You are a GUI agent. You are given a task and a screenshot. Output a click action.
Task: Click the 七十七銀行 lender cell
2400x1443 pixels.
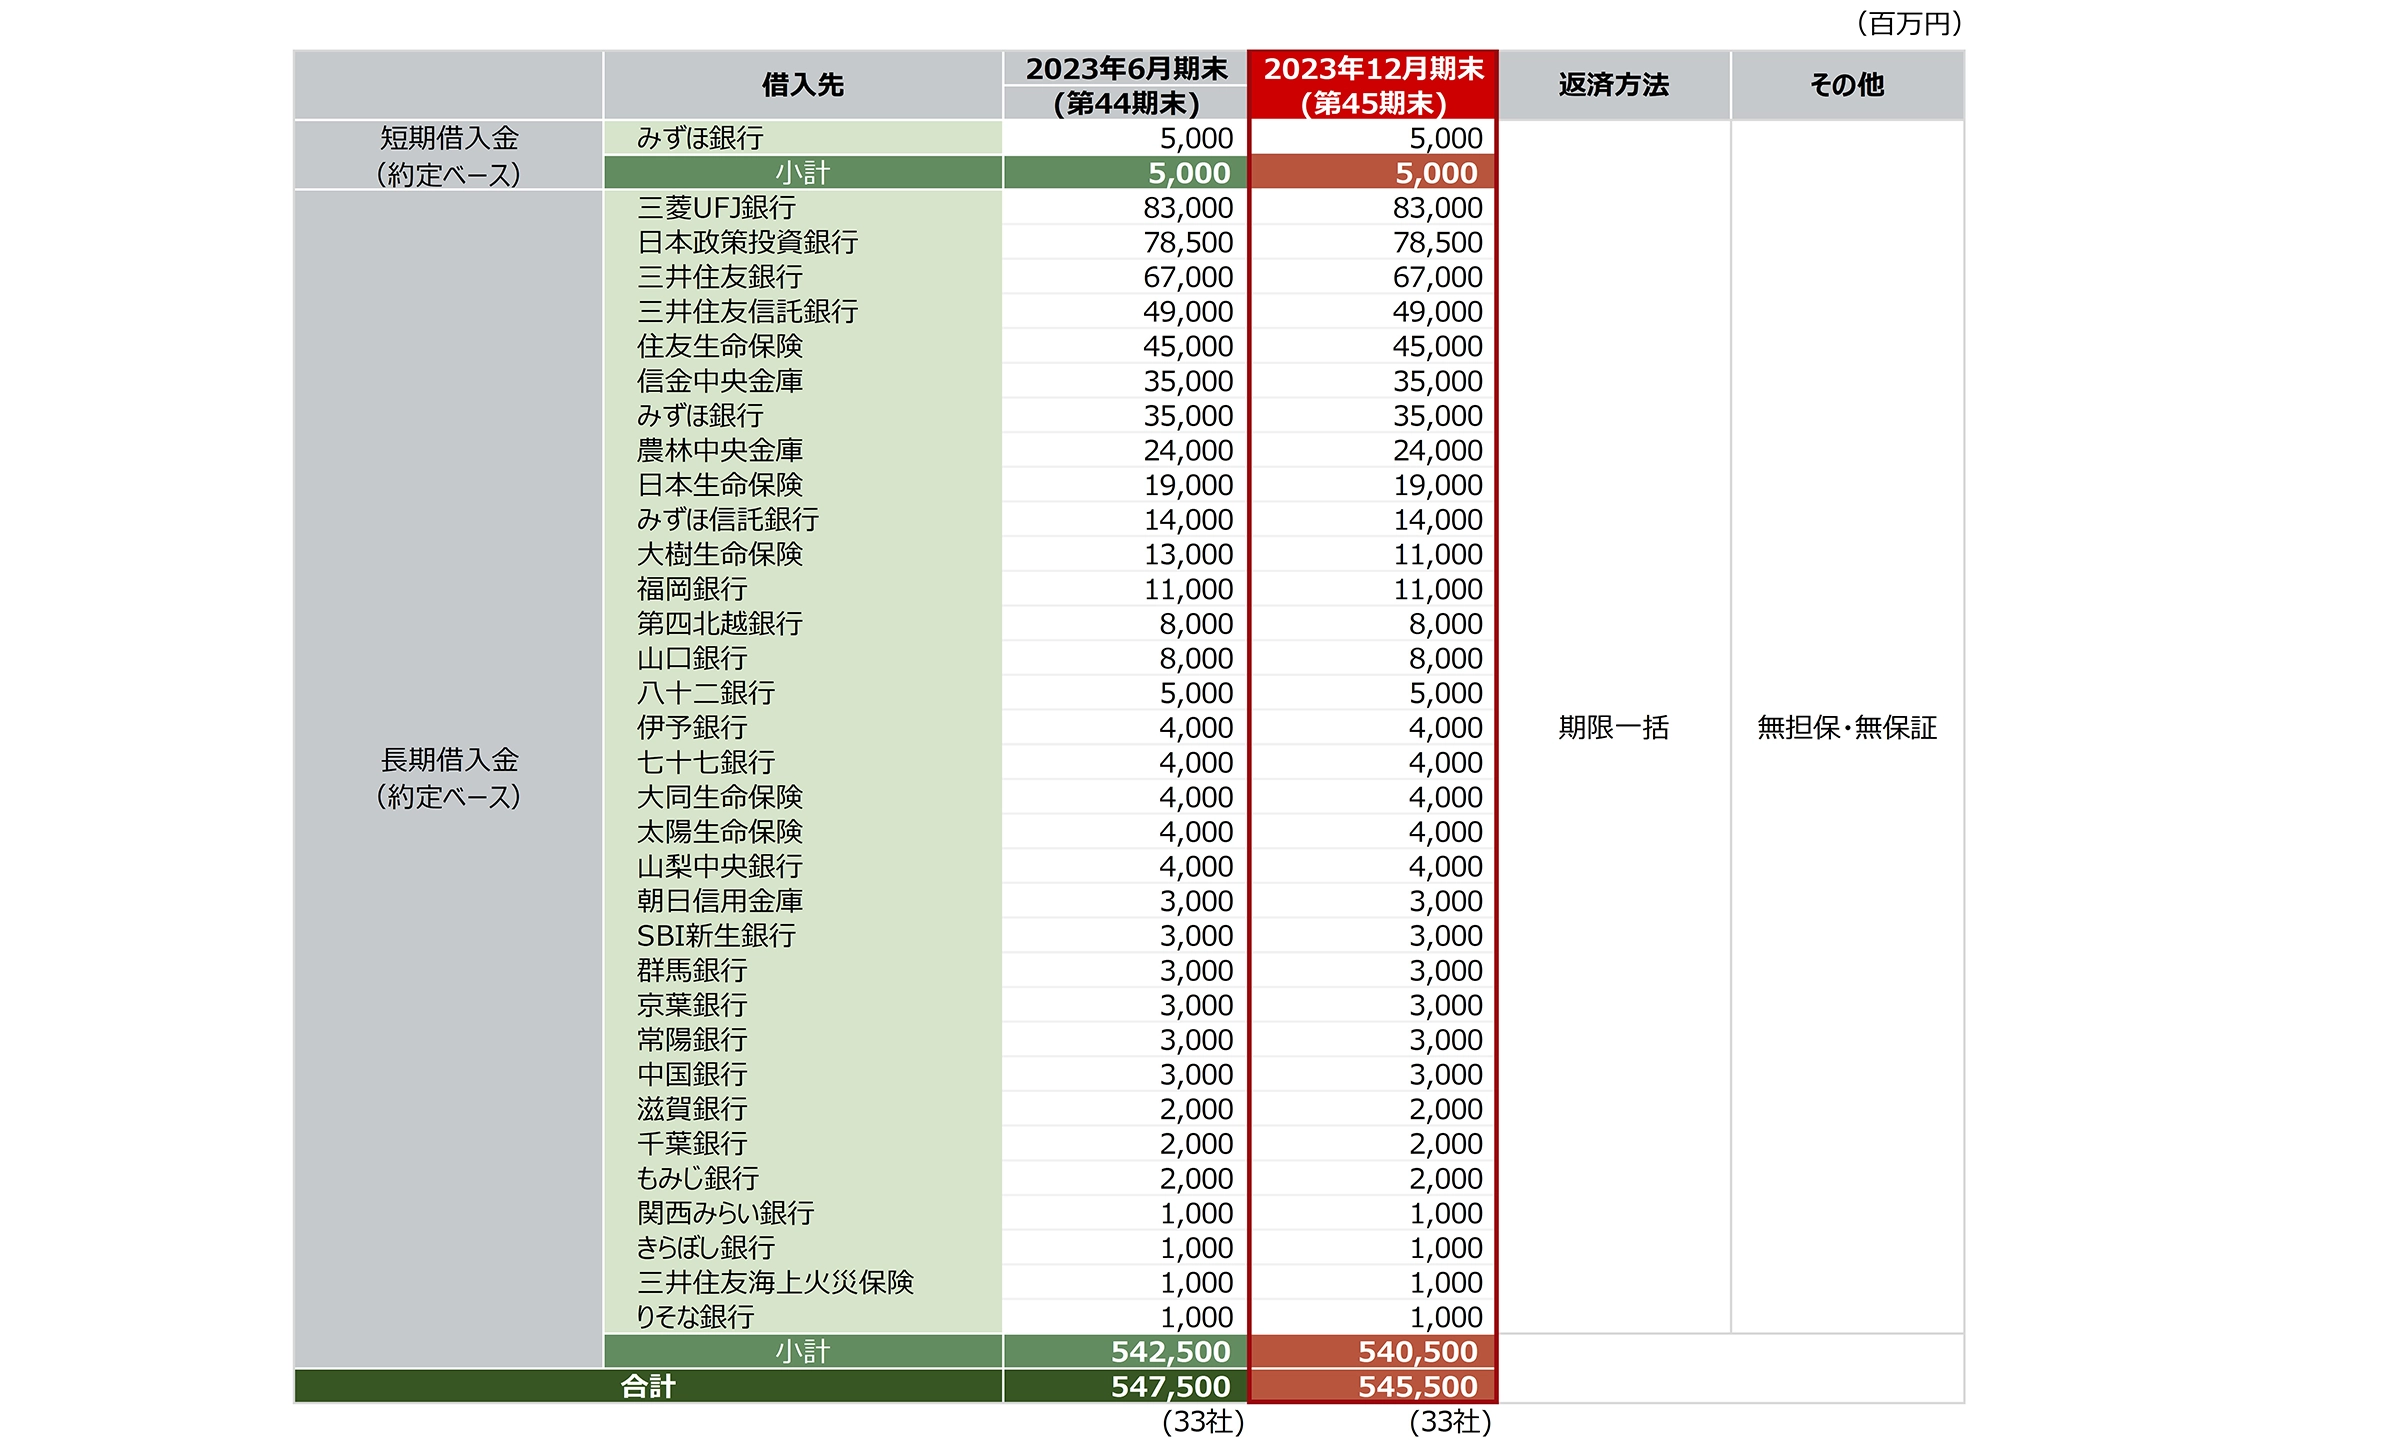coord(803,762)
